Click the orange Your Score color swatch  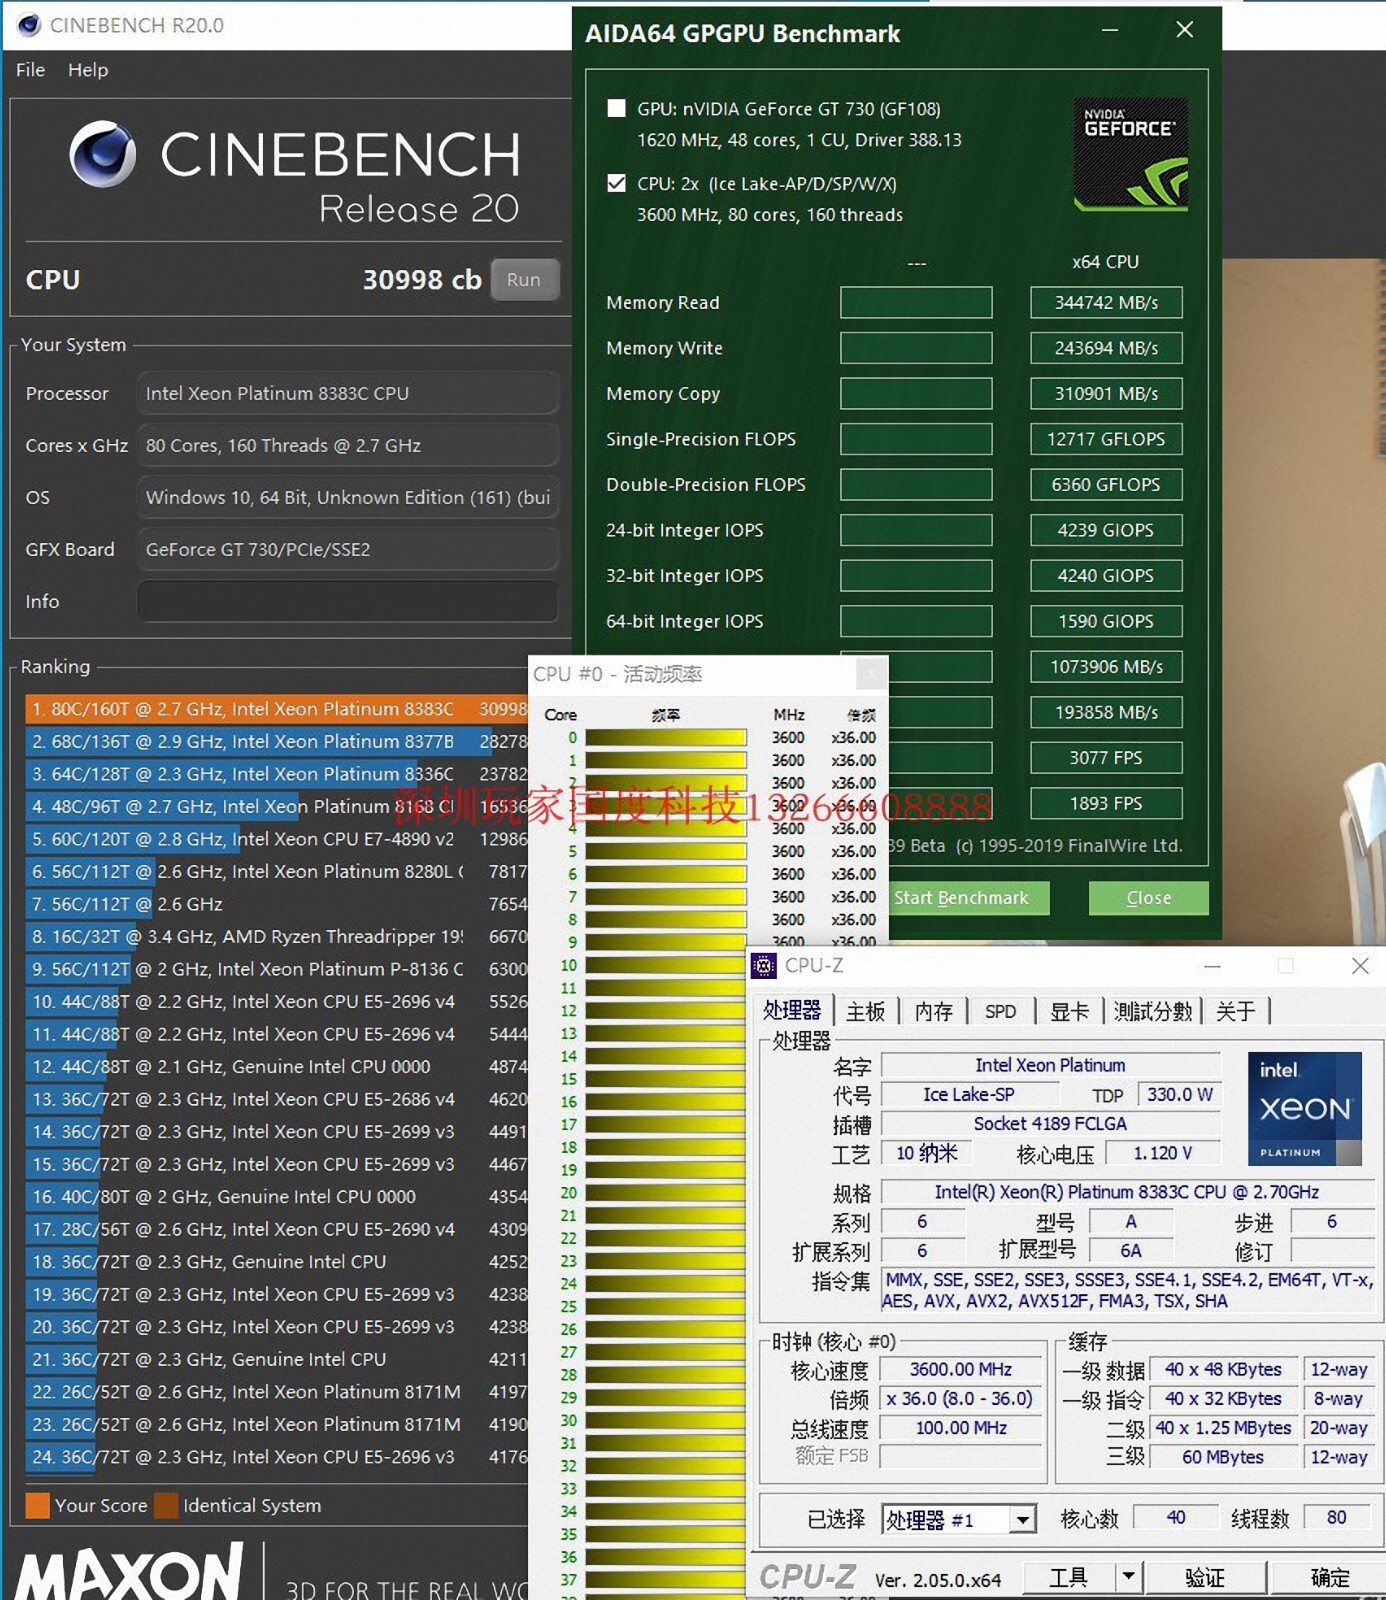[x=37, y=1505]
